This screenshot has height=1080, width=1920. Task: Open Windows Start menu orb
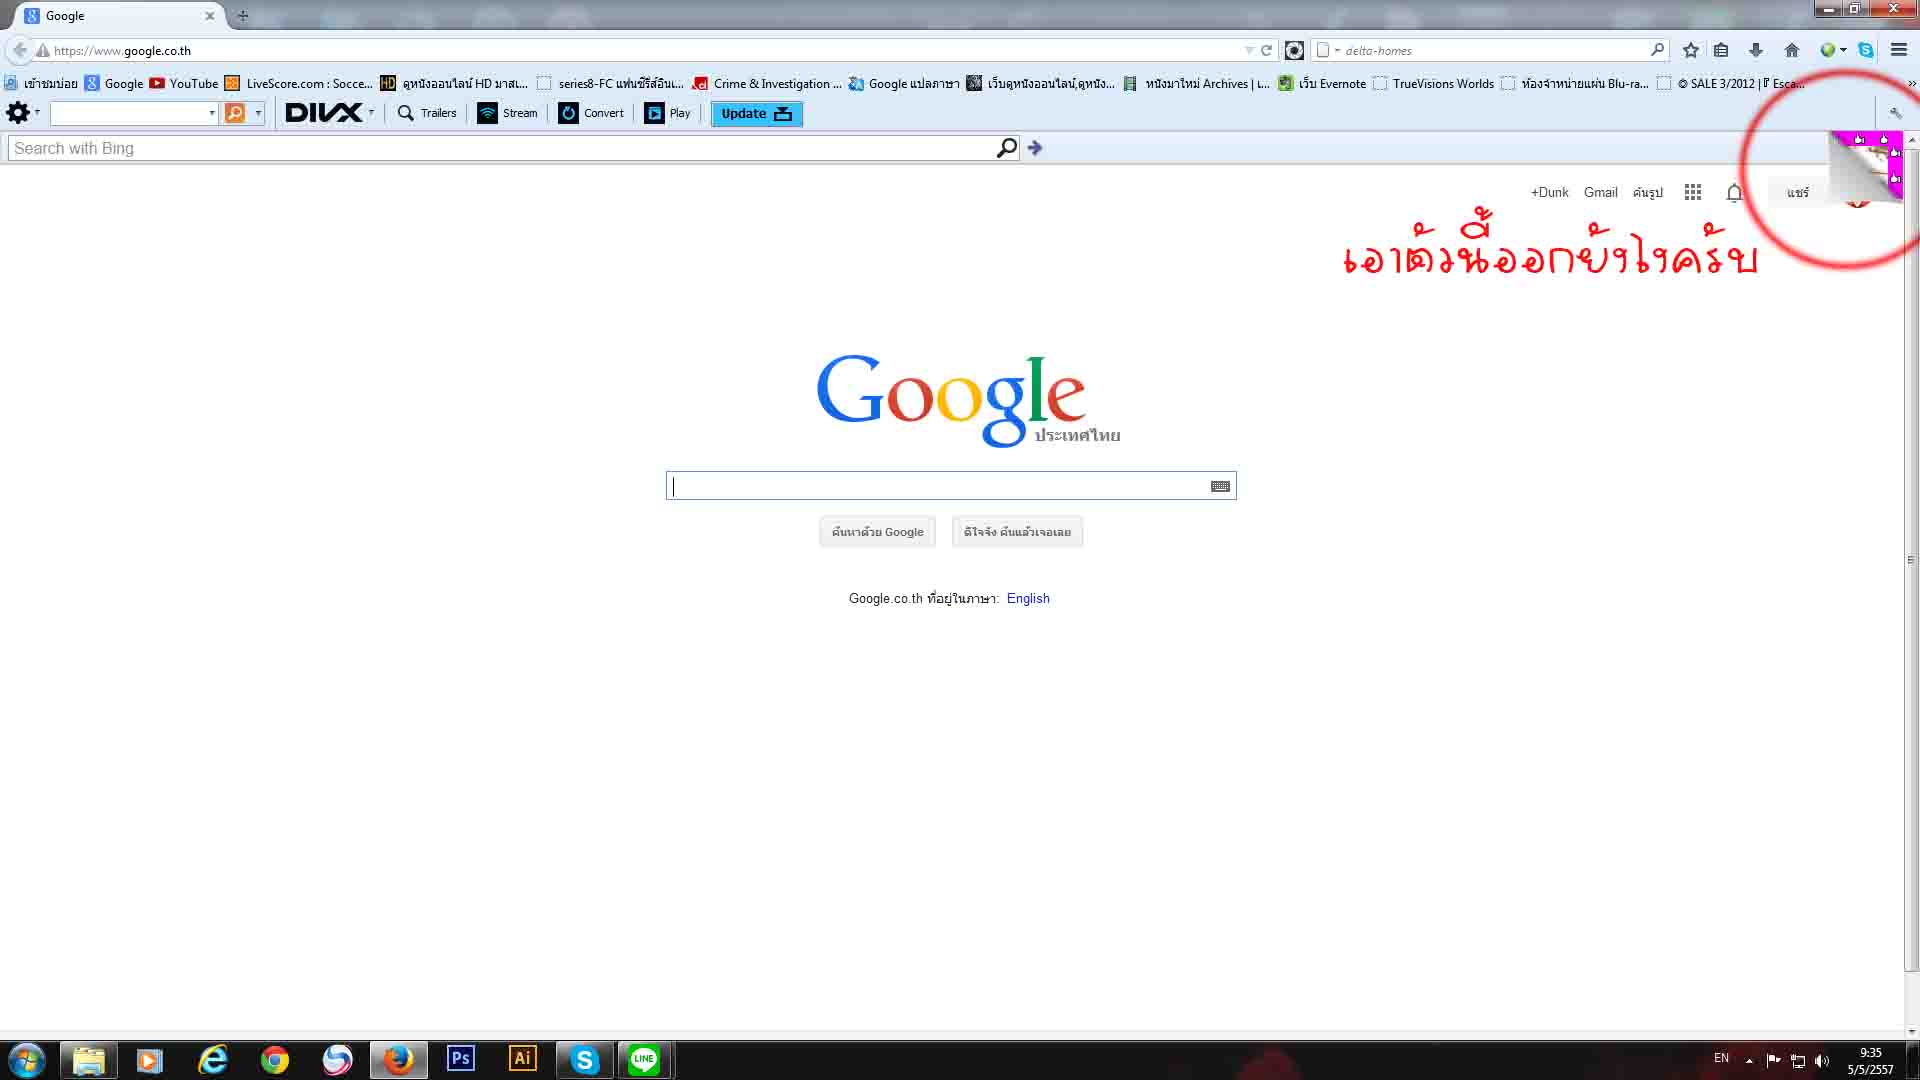(x=27, y=1060)
